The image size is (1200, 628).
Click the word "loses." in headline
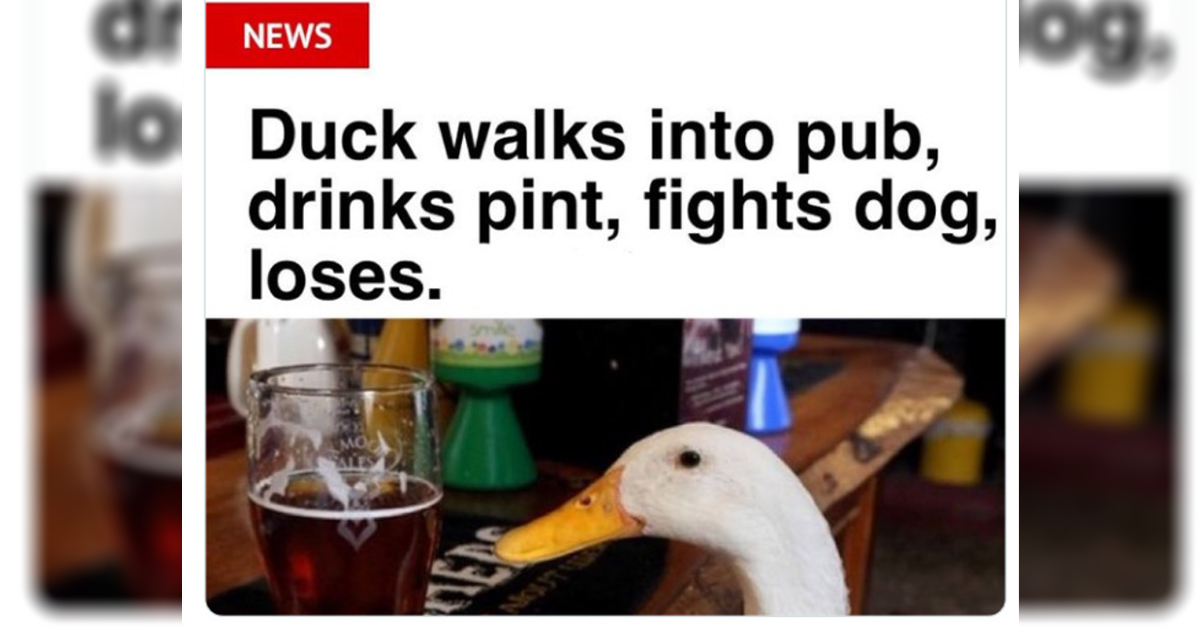tap(345, 280)
